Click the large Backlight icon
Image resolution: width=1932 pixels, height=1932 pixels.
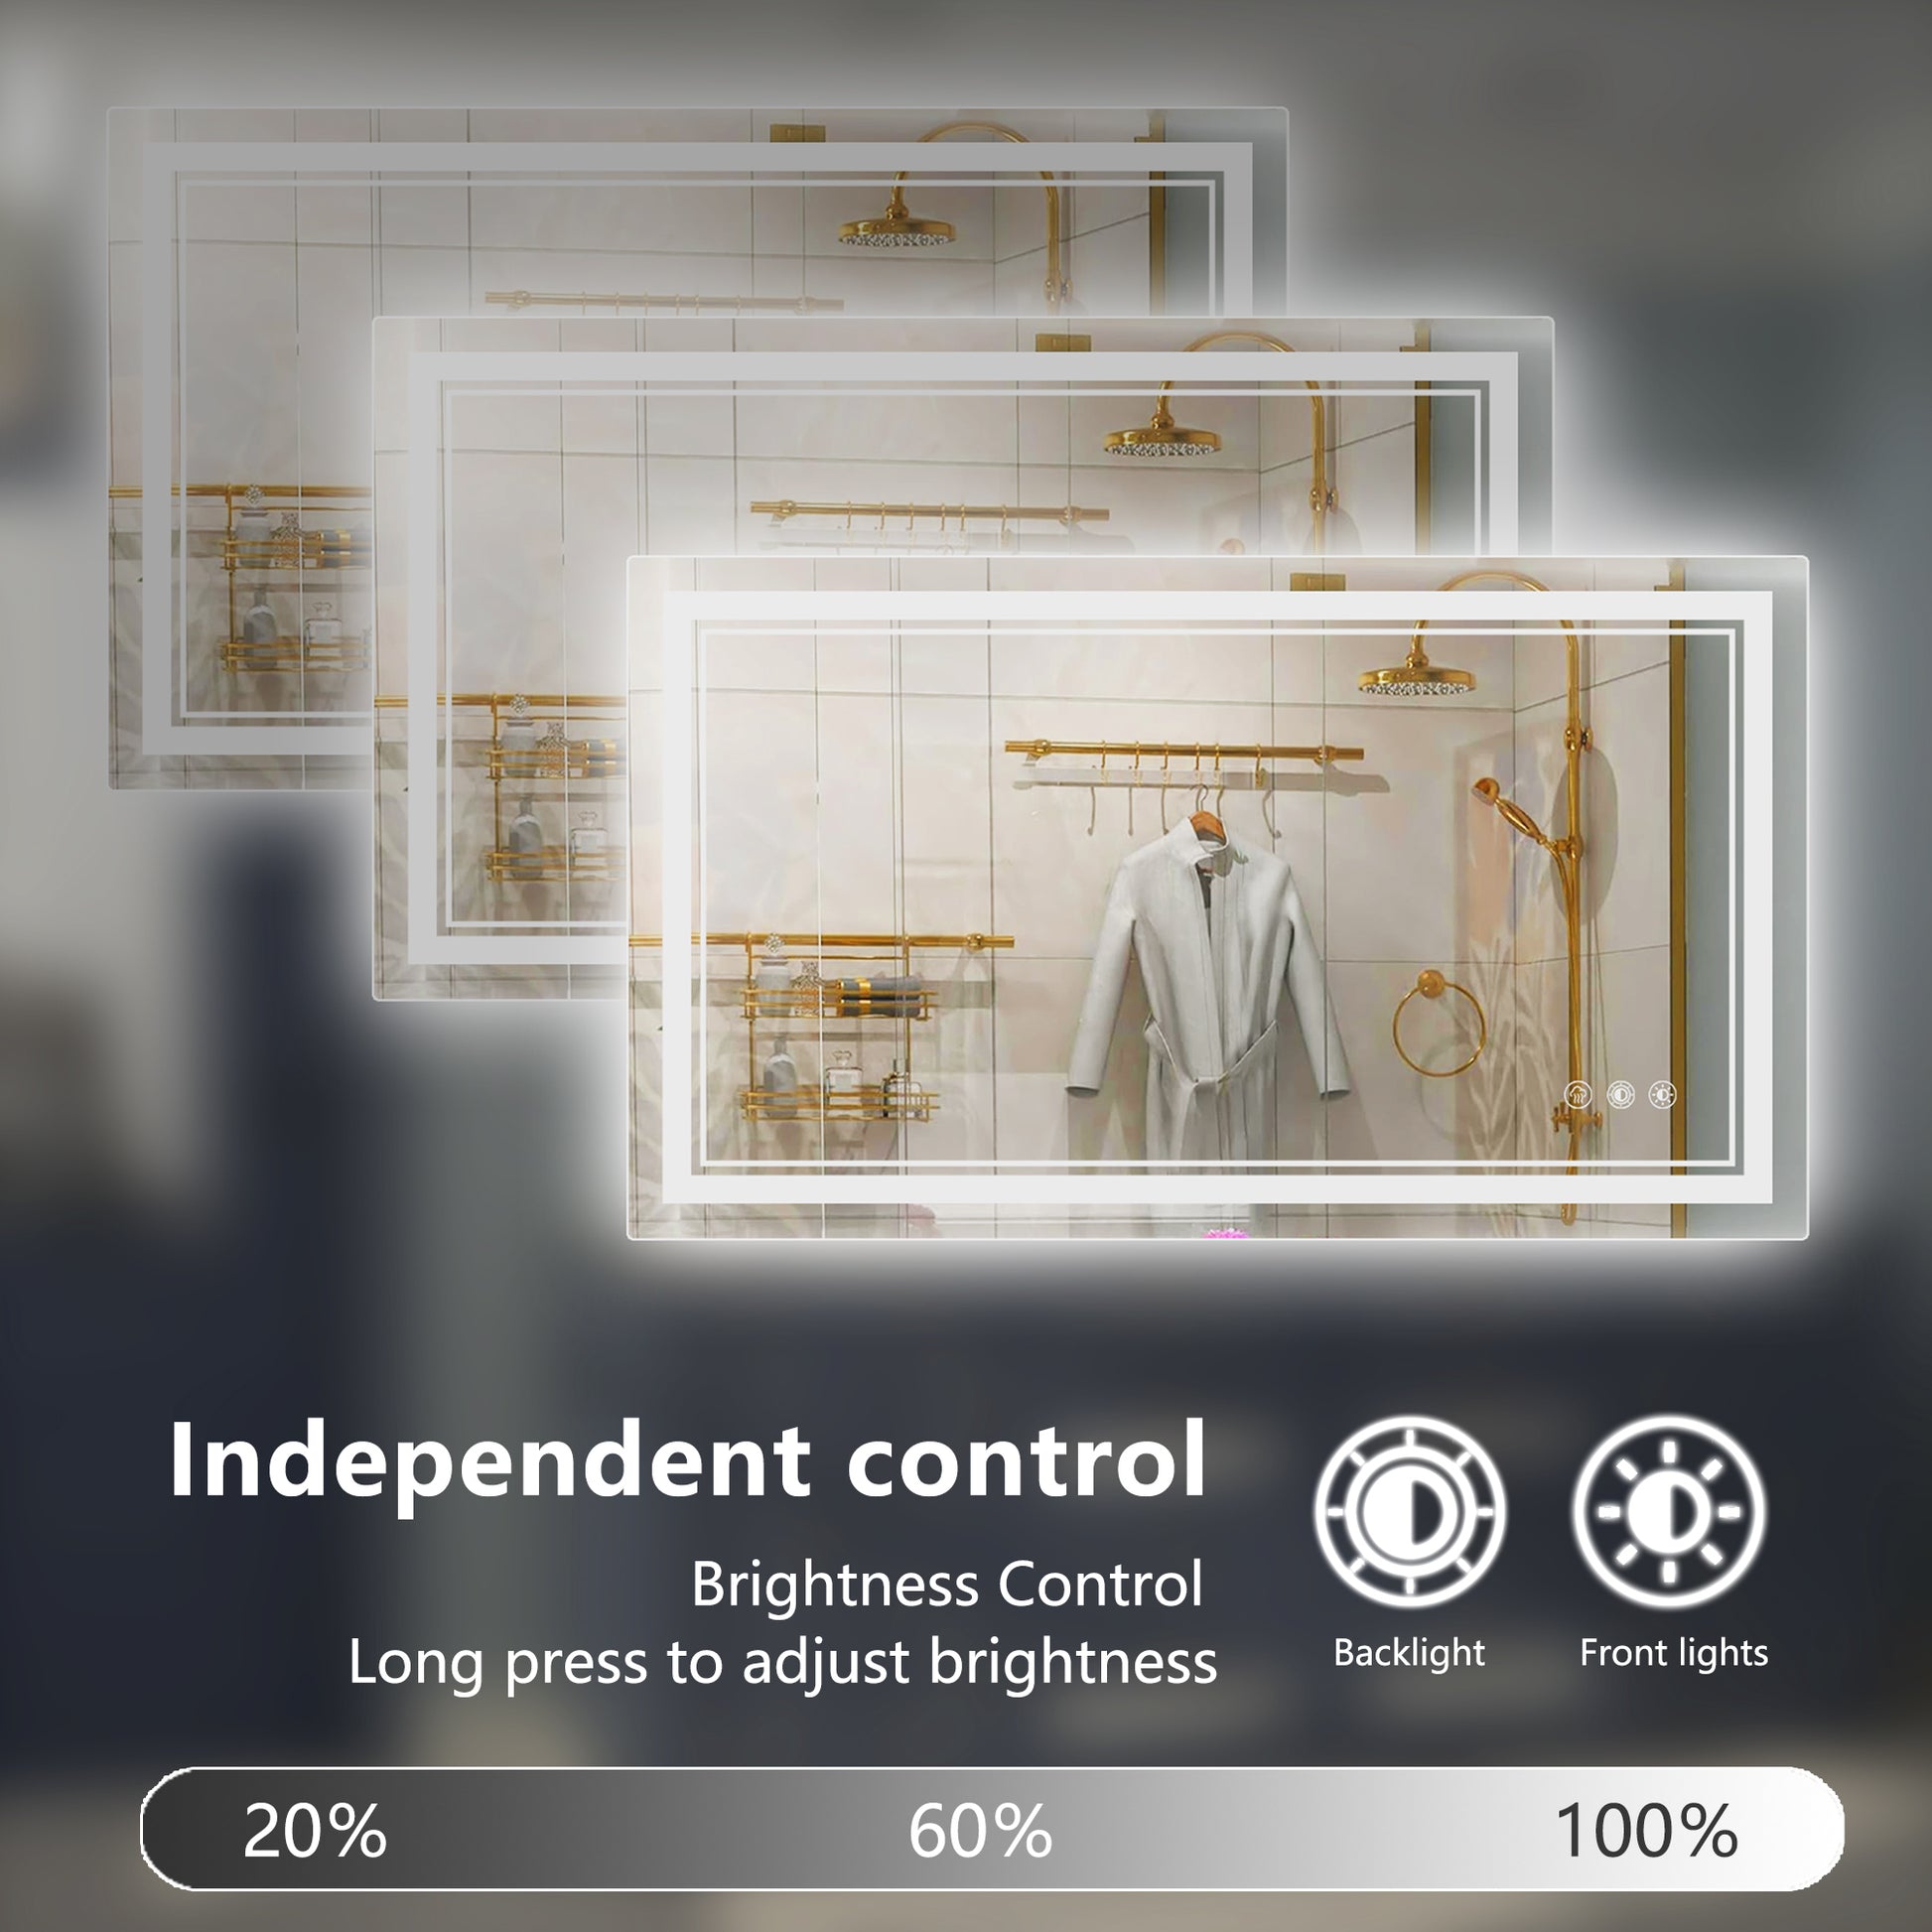point(1409,1511)
